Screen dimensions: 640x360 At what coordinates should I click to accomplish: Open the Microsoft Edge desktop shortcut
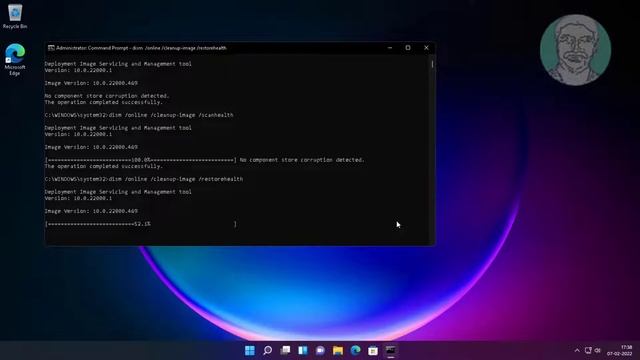(15, 60)
